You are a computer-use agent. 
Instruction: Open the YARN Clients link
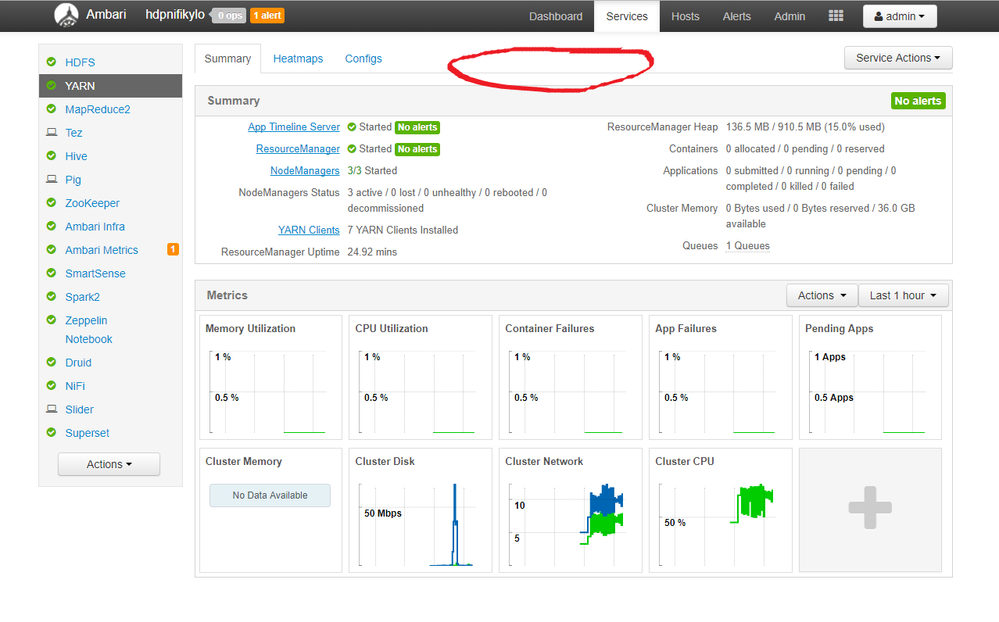tap(308, 230)
